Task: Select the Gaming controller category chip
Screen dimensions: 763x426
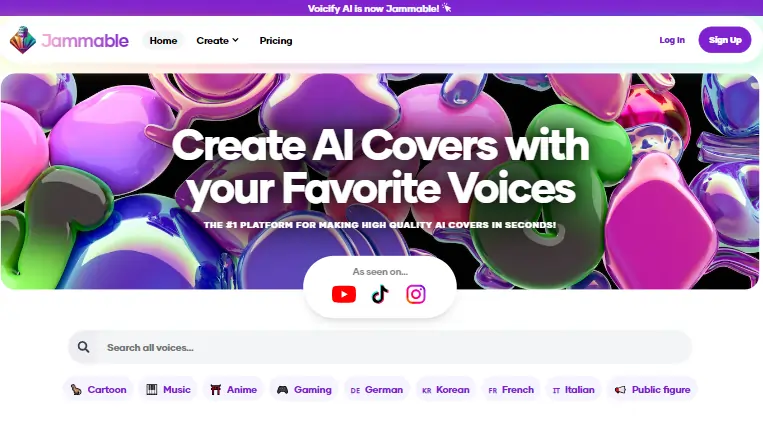Action: 304,389
